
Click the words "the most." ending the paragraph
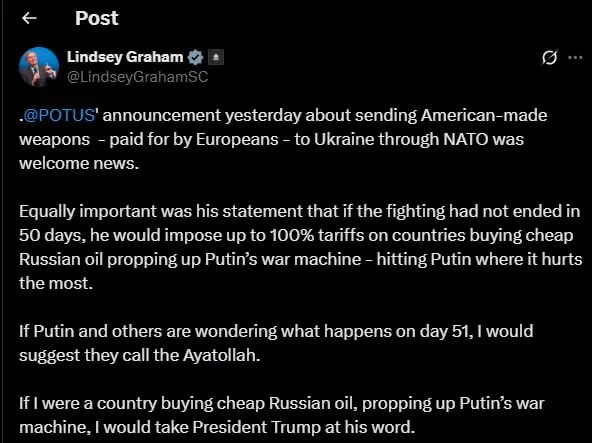coord(56,283)
